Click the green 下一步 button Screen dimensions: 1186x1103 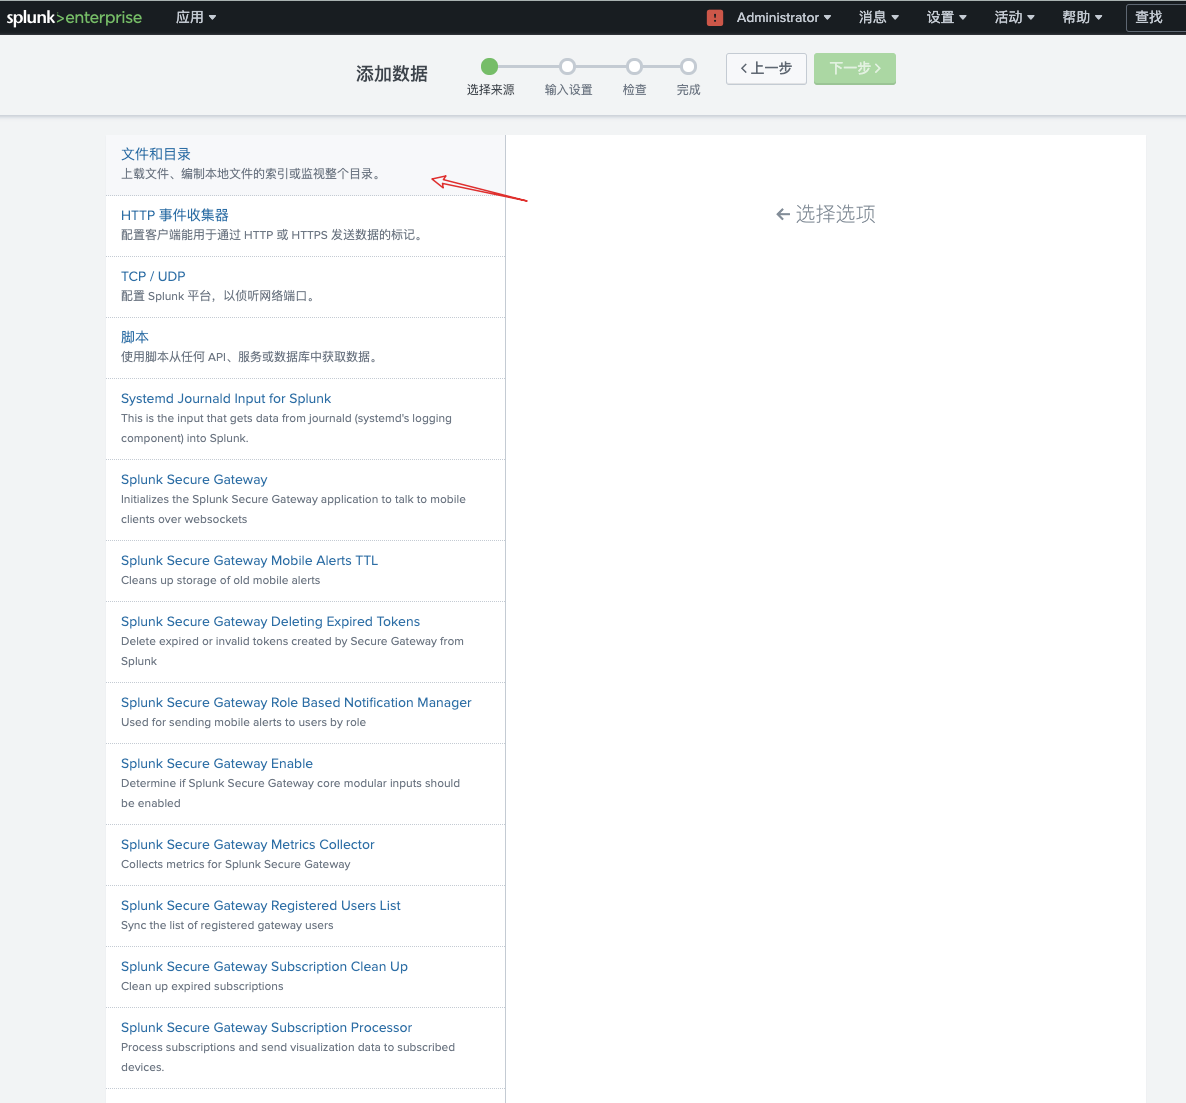click(x=855, y=69)
